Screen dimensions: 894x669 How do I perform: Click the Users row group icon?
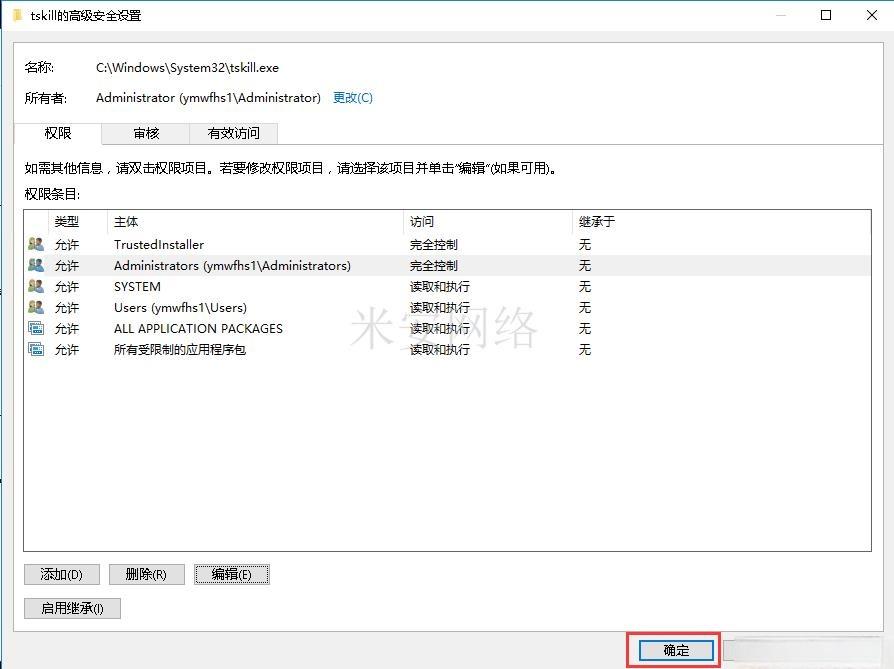point(36,307)
